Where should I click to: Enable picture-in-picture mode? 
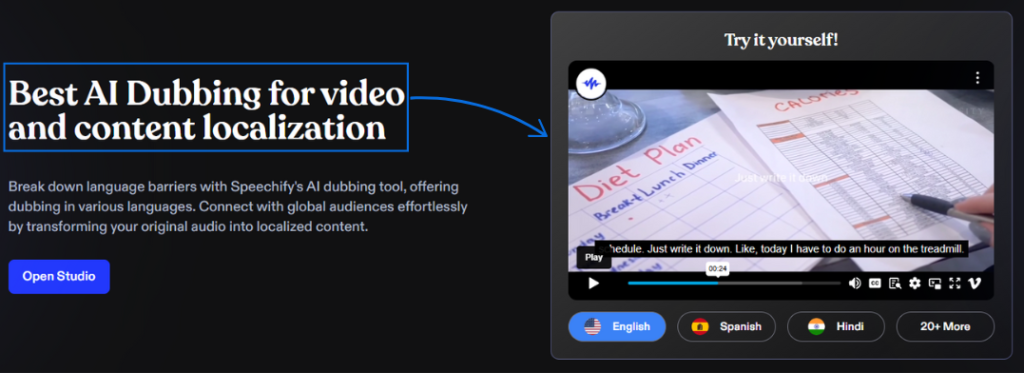pos(935,284)
